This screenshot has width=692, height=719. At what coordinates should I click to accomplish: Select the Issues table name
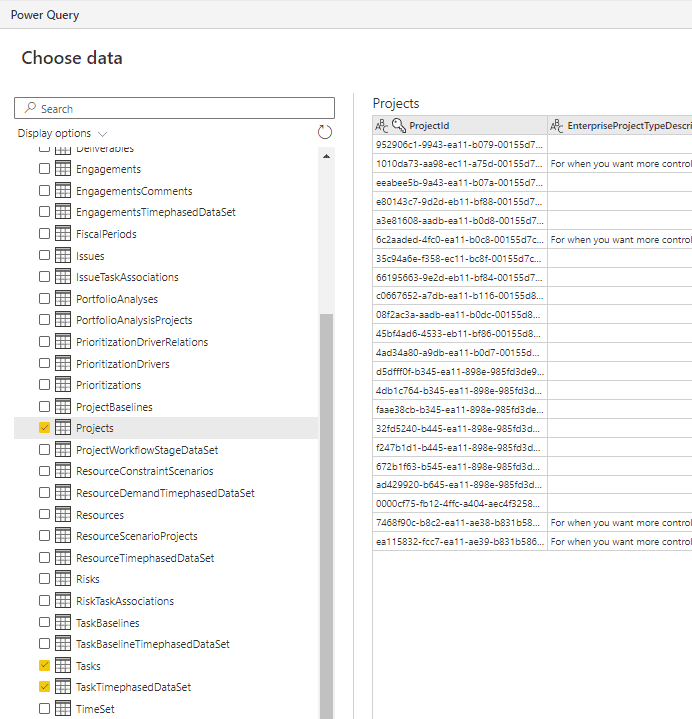[x=90, y=256]
